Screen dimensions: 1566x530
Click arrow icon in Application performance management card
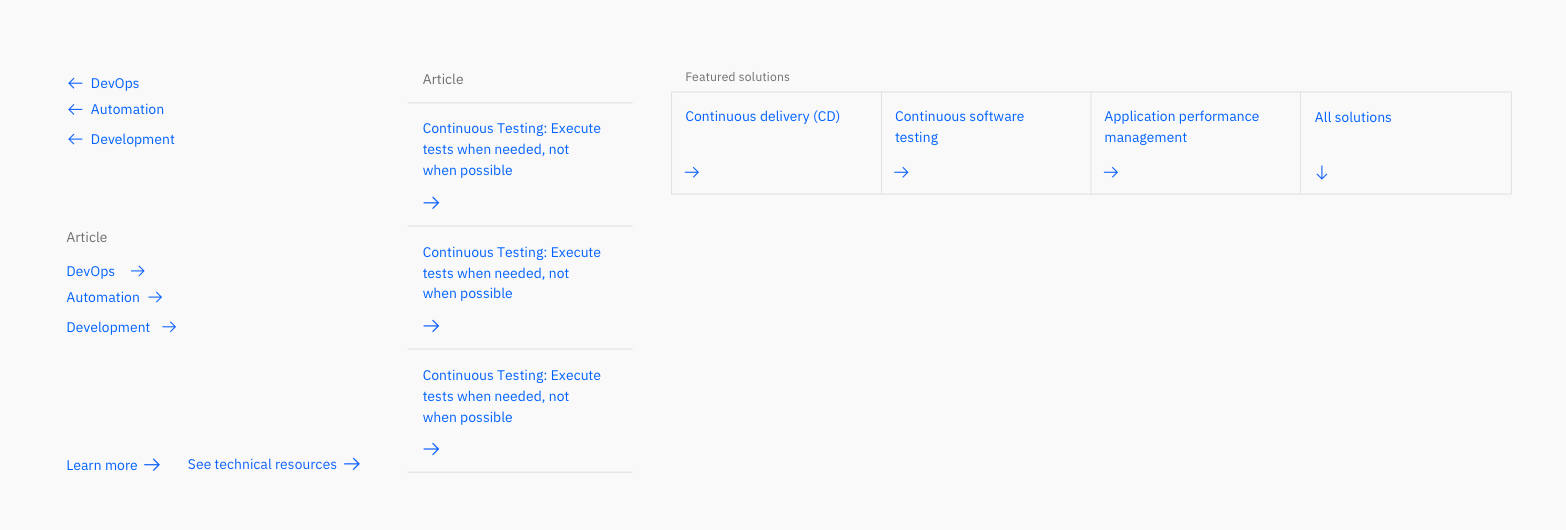pyautogui.click(x=1111, y=173)
